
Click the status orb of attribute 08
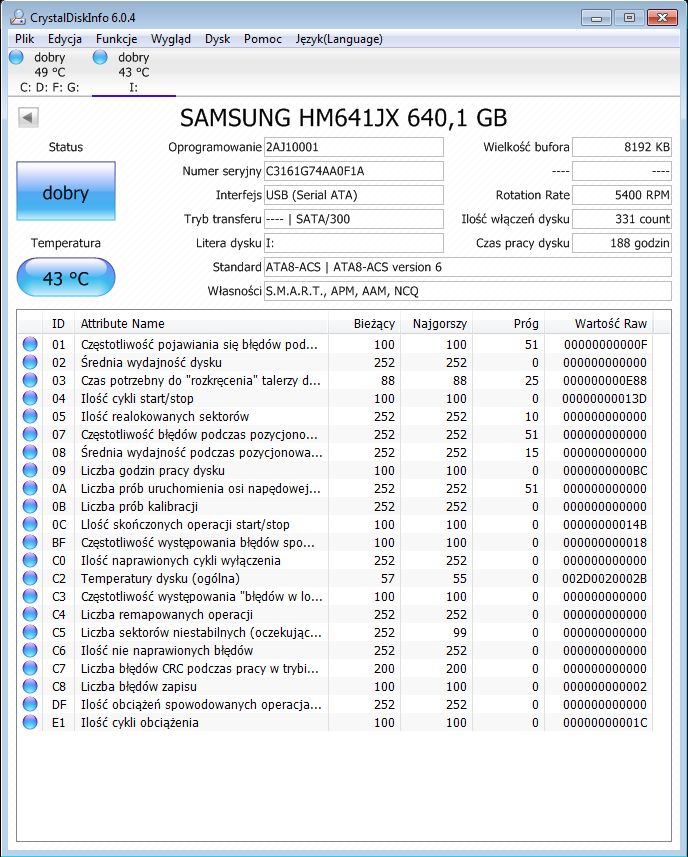tap(30, 452)
